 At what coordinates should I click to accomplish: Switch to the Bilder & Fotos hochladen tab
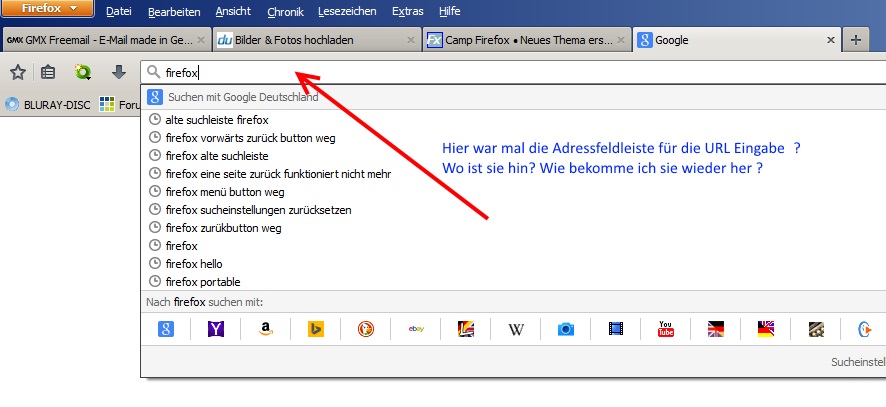317,40
